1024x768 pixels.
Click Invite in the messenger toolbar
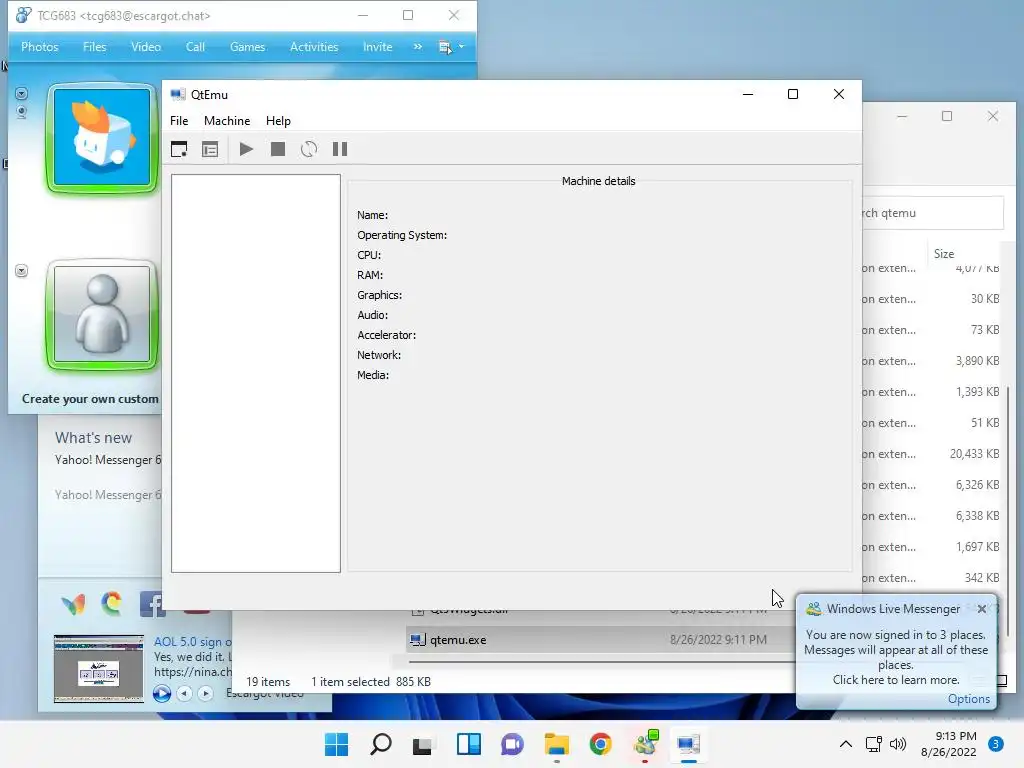pos(377,47)
